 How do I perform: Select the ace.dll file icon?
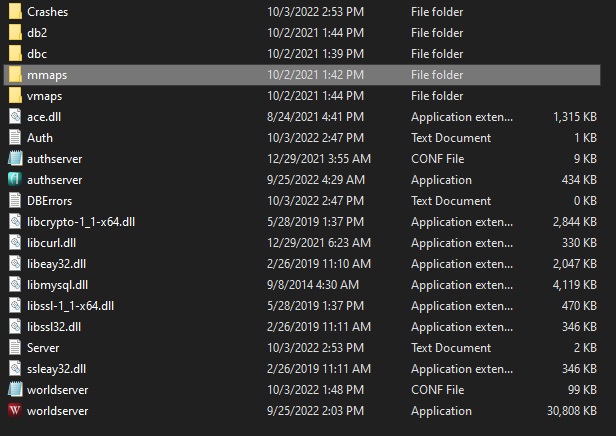point(15,117)
